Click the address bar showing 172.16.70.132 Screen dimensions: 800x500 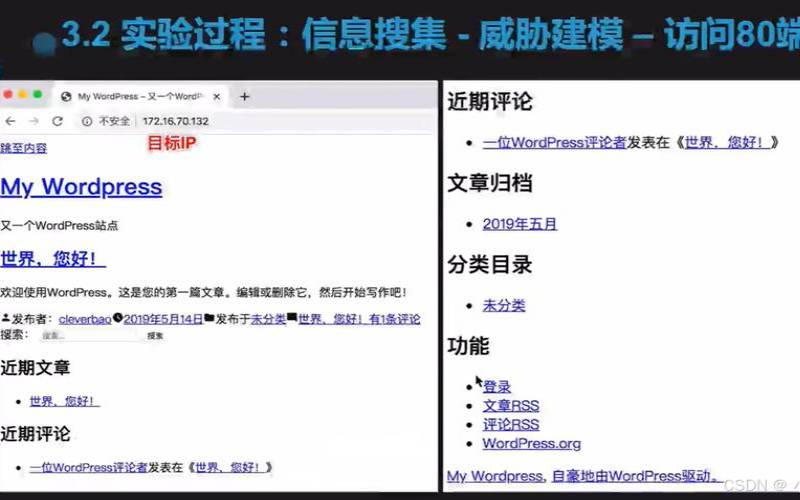(176, 121)
